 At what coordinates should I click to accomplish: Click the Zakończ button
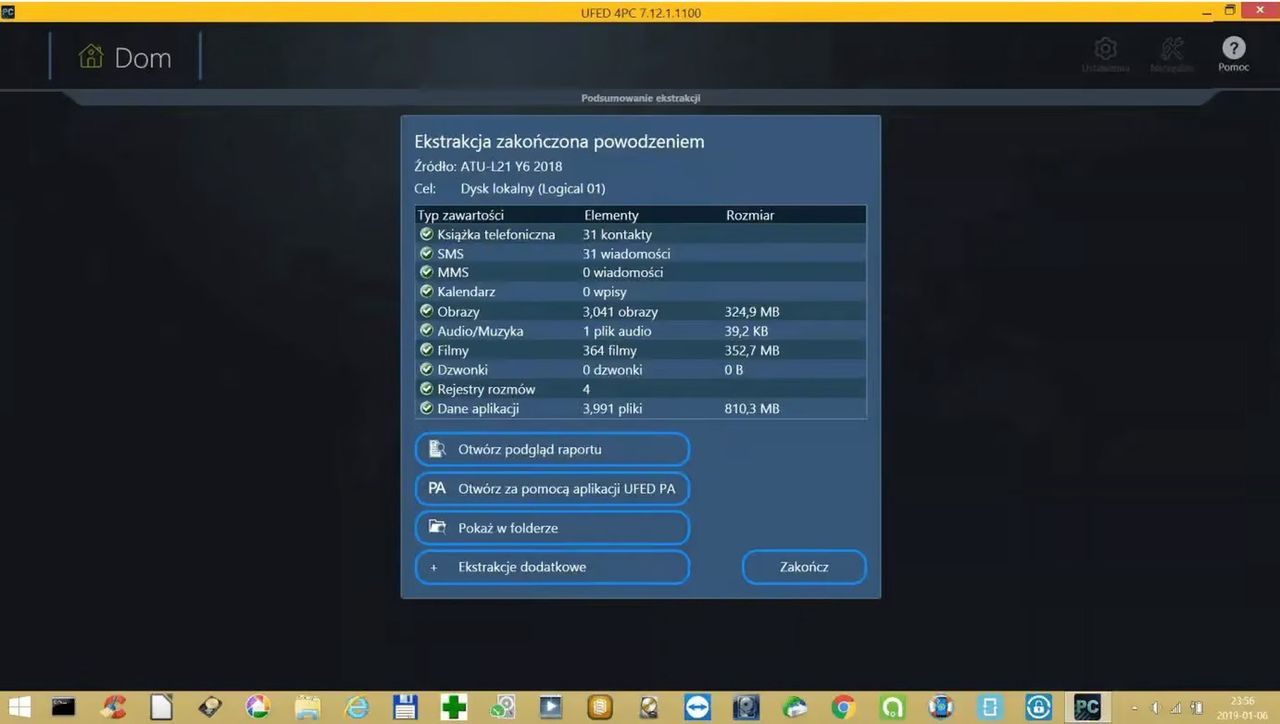point(804,567)
